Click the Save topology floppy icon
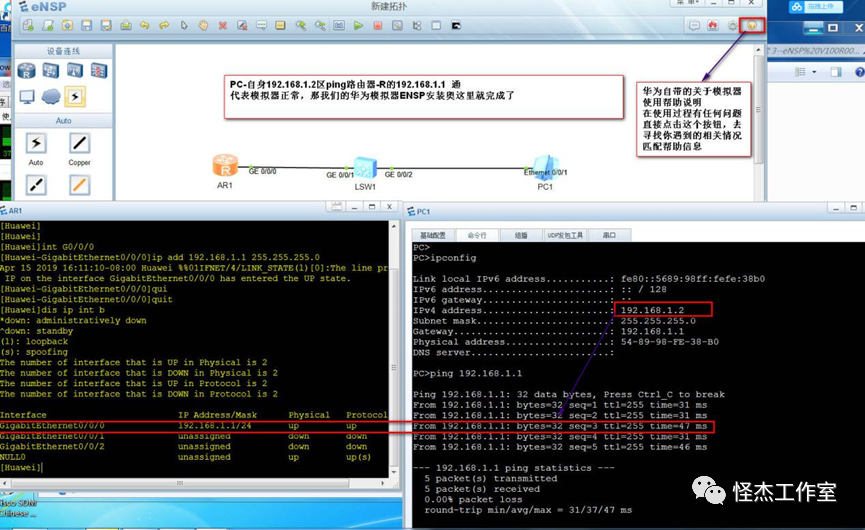The width and height of the screenshot is (865, 530). coord(87,25)
